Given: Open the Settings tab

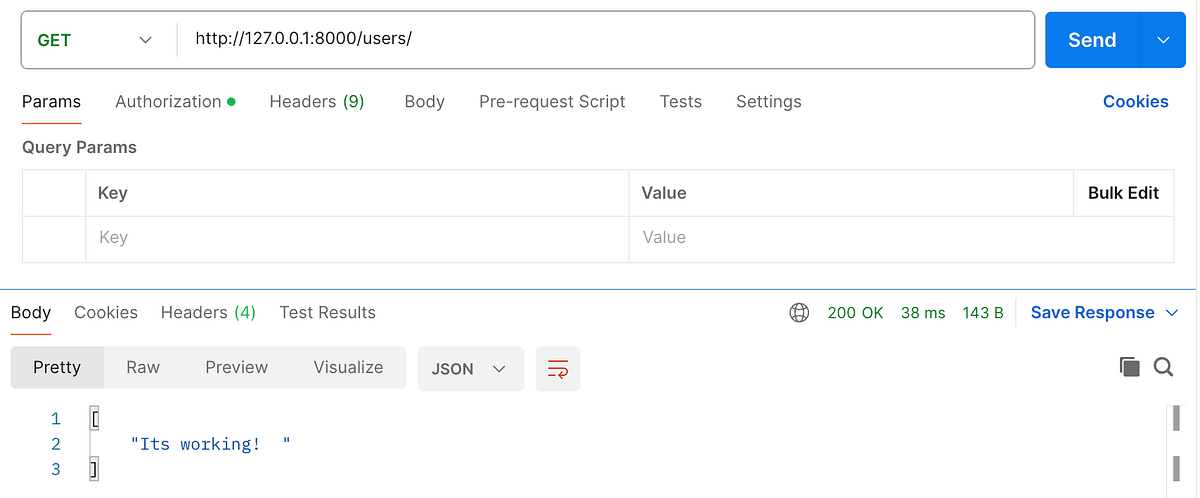Looking at the screenshot, I should pos(769,101).
